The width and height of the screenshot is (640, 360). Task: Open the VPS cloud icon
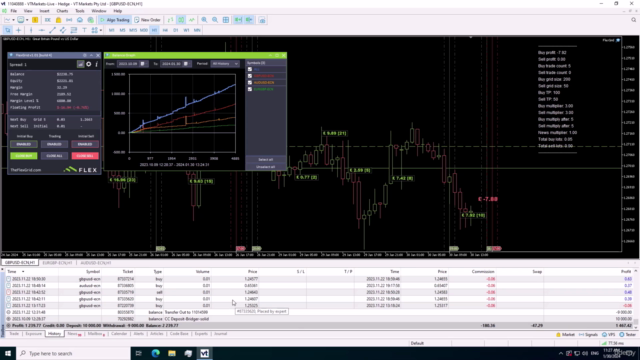tap(80, 20)
